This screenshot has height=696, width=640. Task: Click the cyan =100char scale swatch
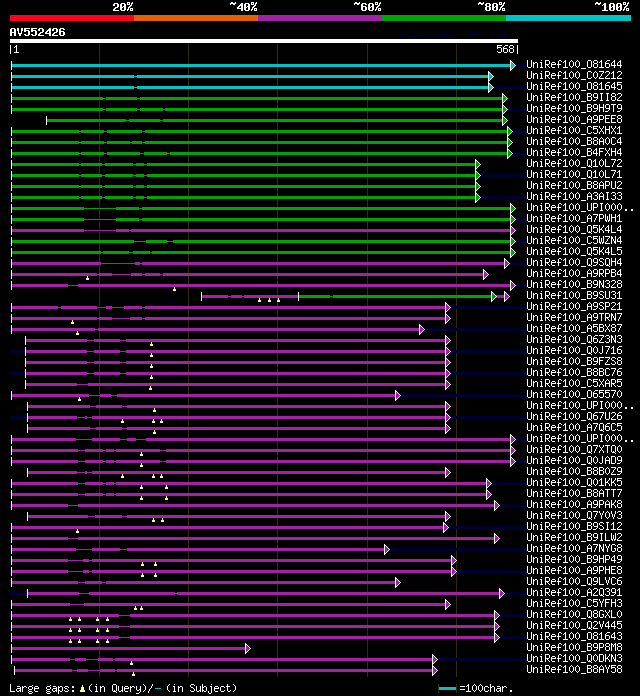447,688
